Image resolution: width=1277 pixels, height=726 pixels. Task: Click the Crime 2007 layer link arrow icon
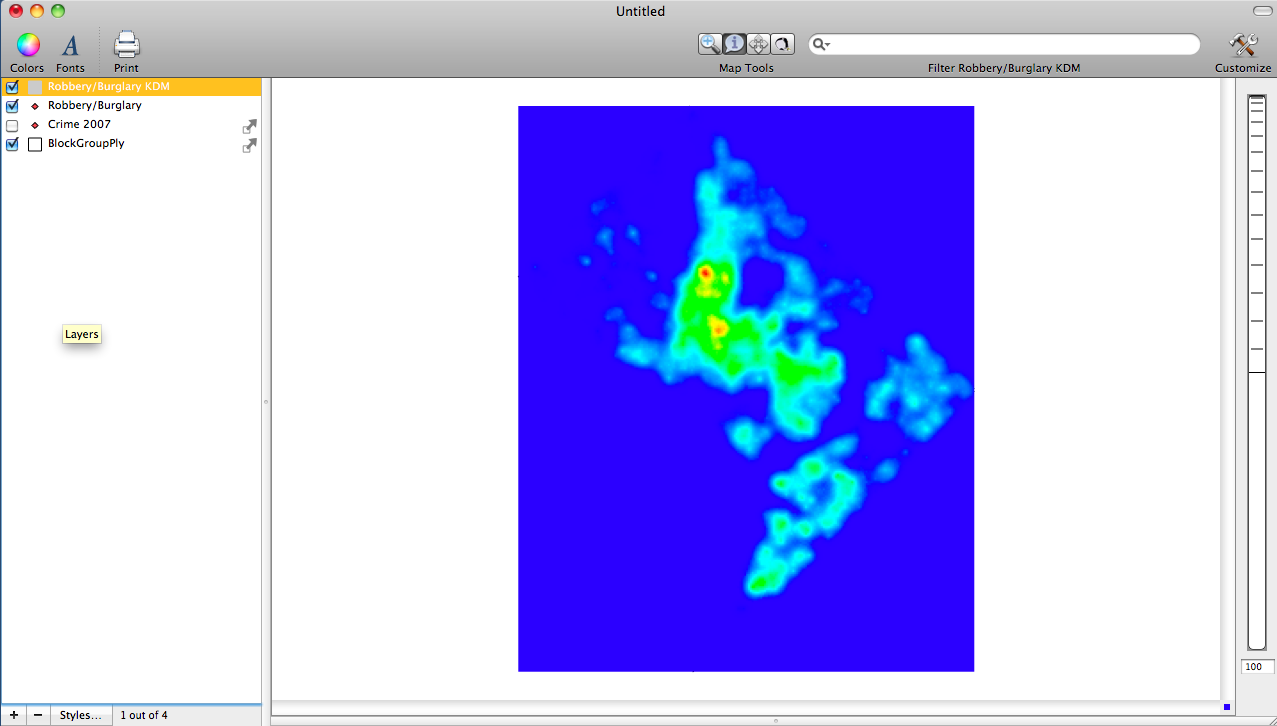tap(249, 126)
